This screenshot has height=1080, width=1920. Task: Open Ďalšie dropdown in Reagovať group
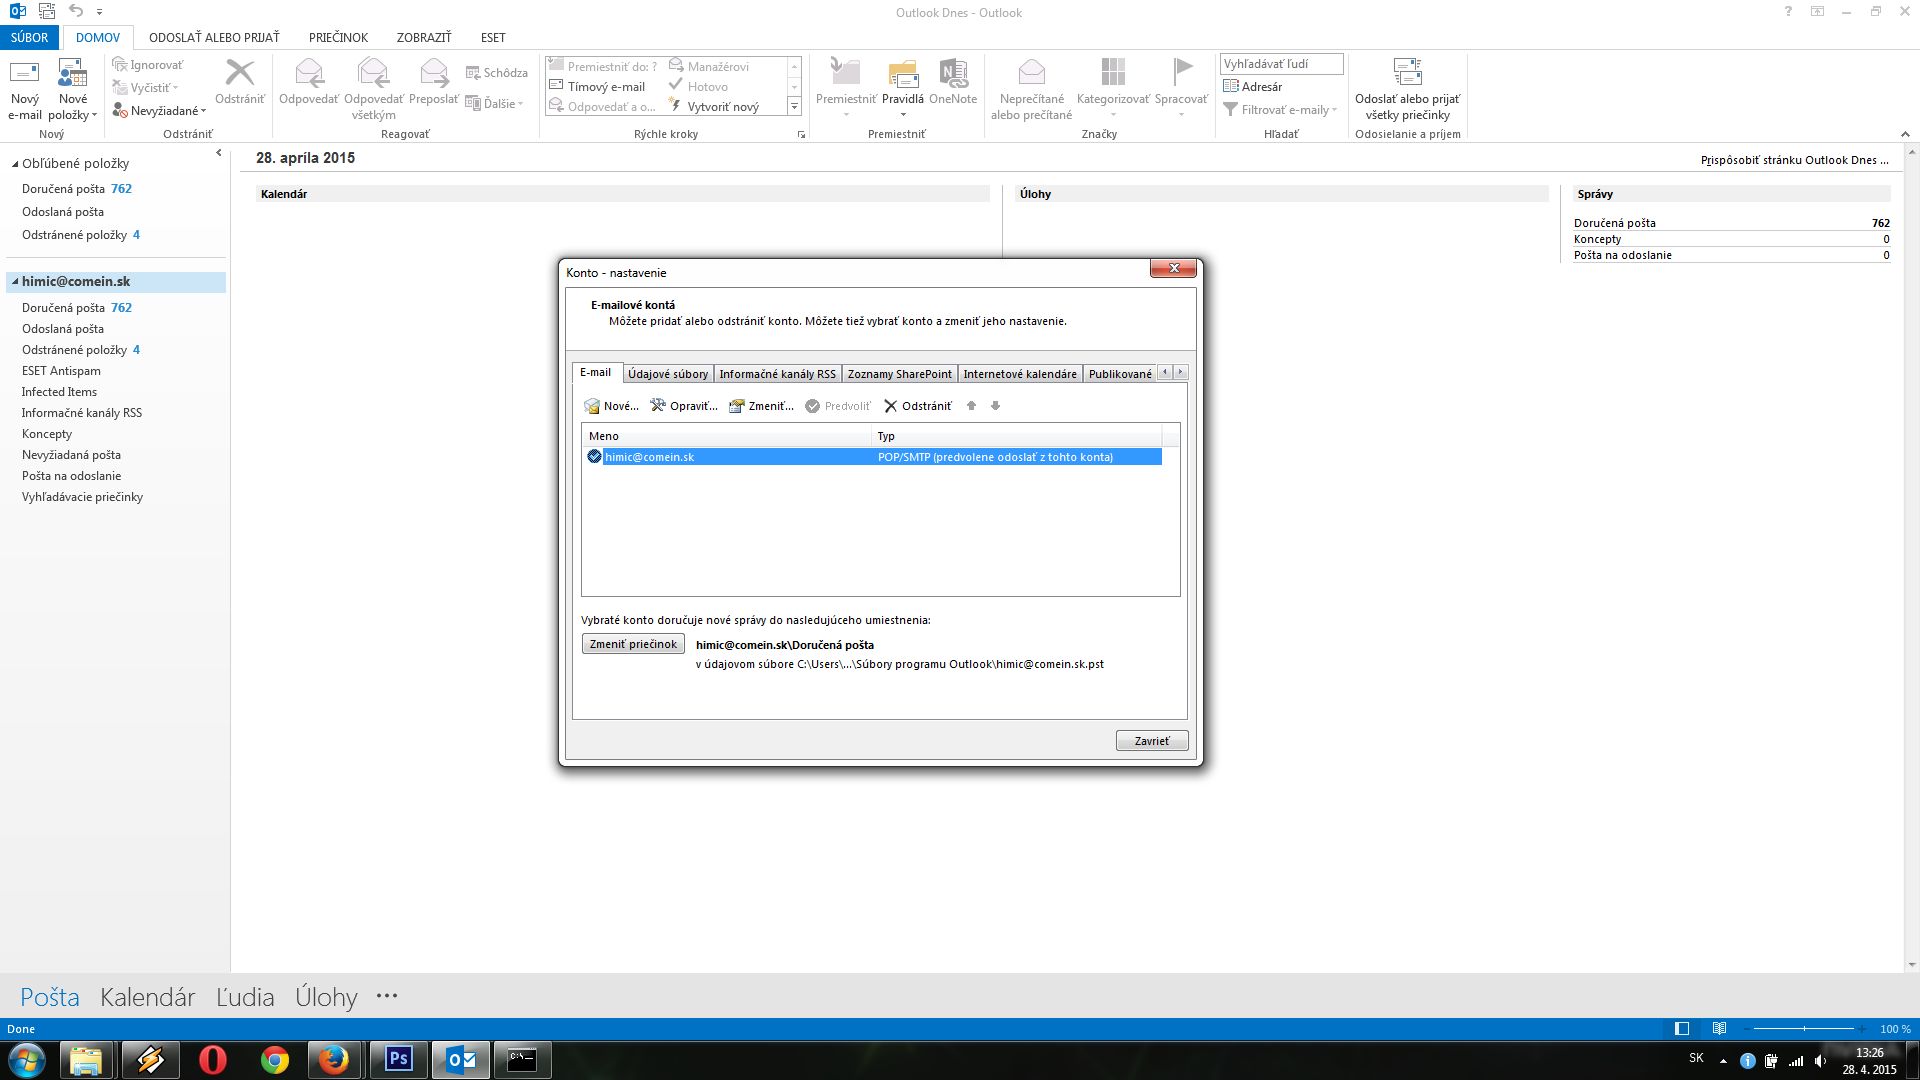click(x=495, y=104)
